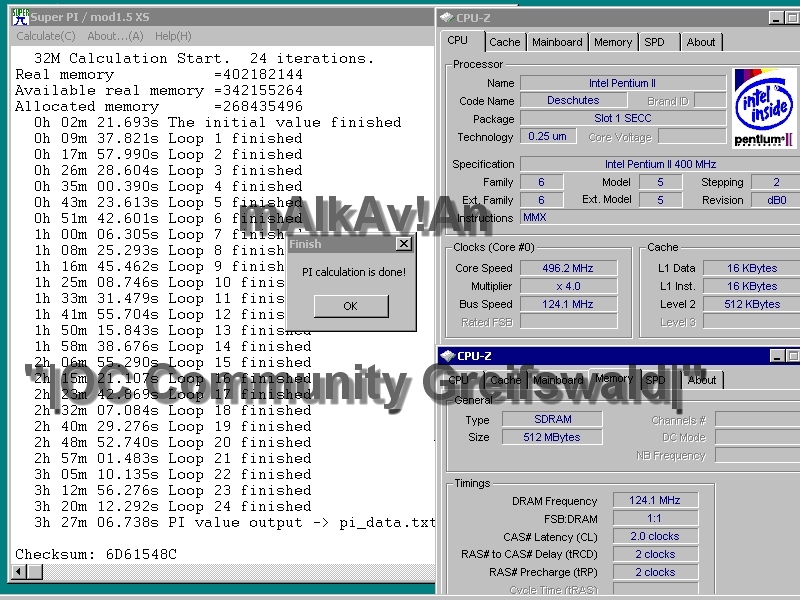Click the 'Loop 24 finished' line
Screen dimensions: 800x600
[172, 506]
